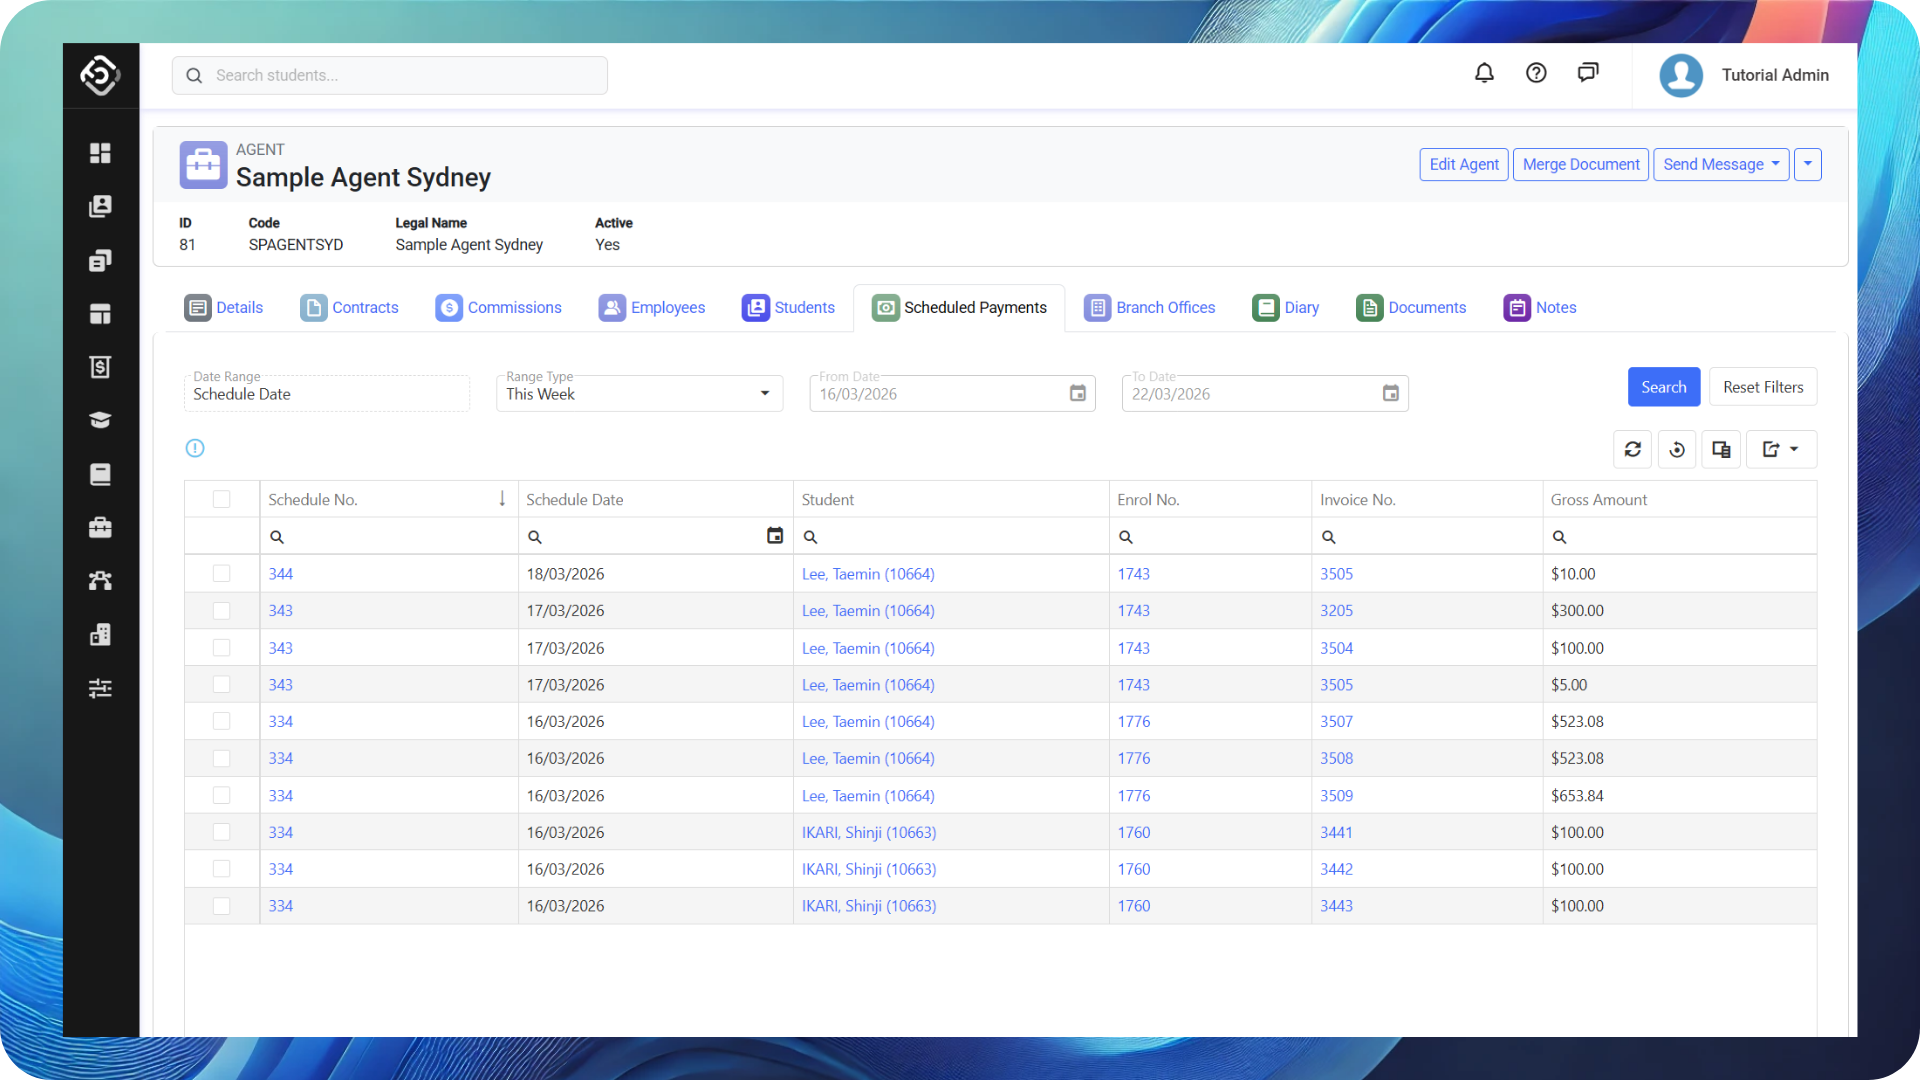Expand the export options dropdown

point(1781,450)
